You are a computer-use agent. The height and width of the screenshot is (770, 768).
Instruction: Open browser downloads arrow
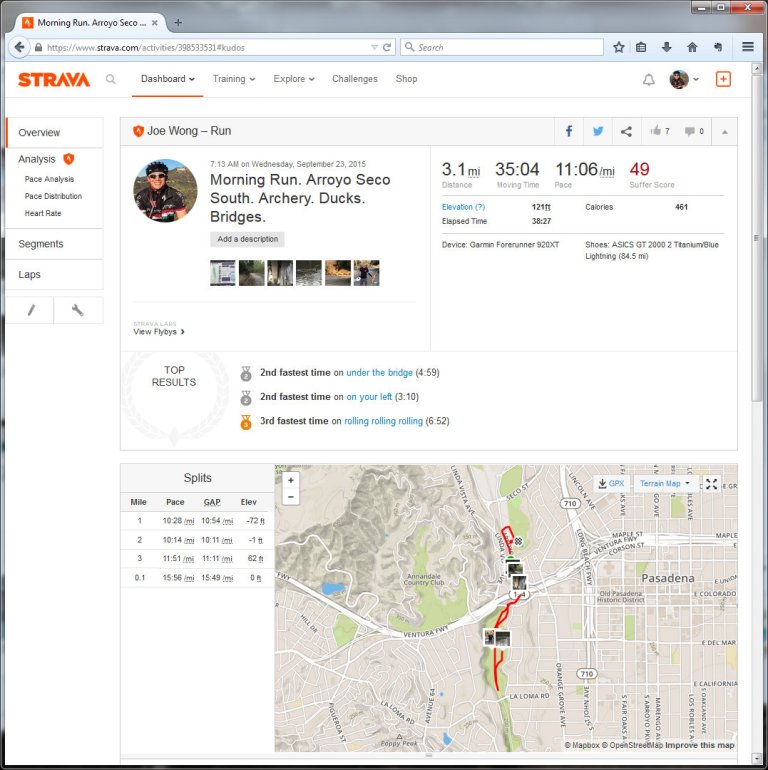point(666,47)
